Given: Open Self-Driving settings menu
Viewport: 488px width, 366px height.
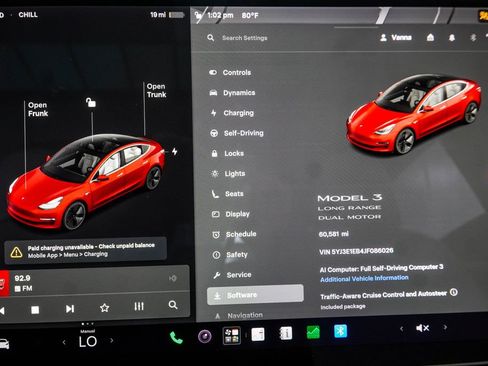Looking at the screenshot, I should click(x=237, y=133).
